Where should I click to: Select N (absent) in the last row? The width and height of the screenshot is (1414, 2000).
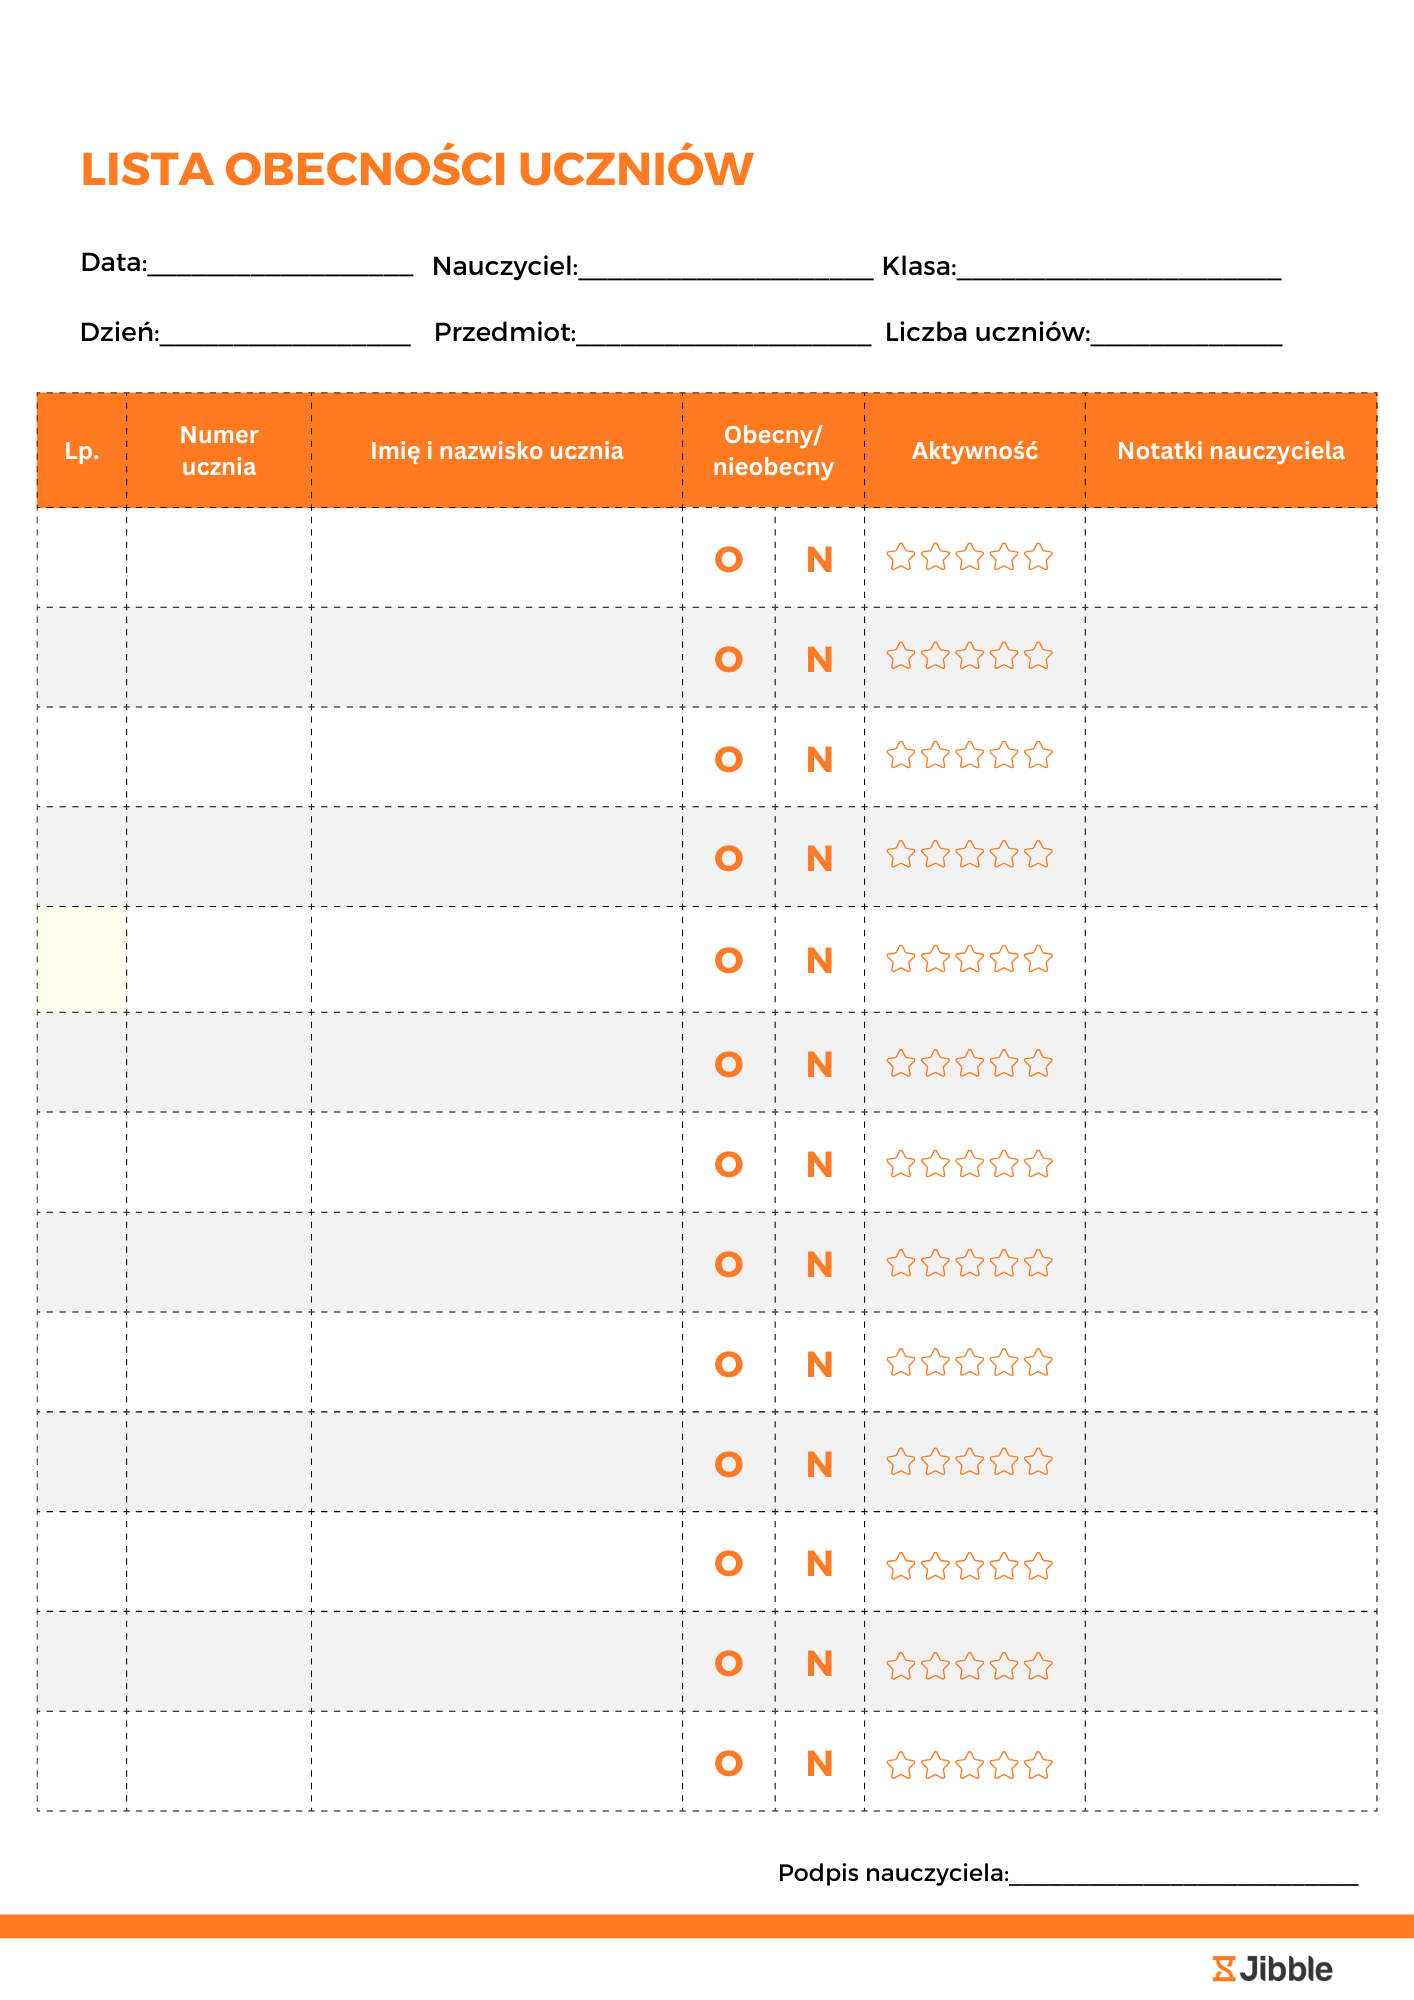tap(820, 1764)
